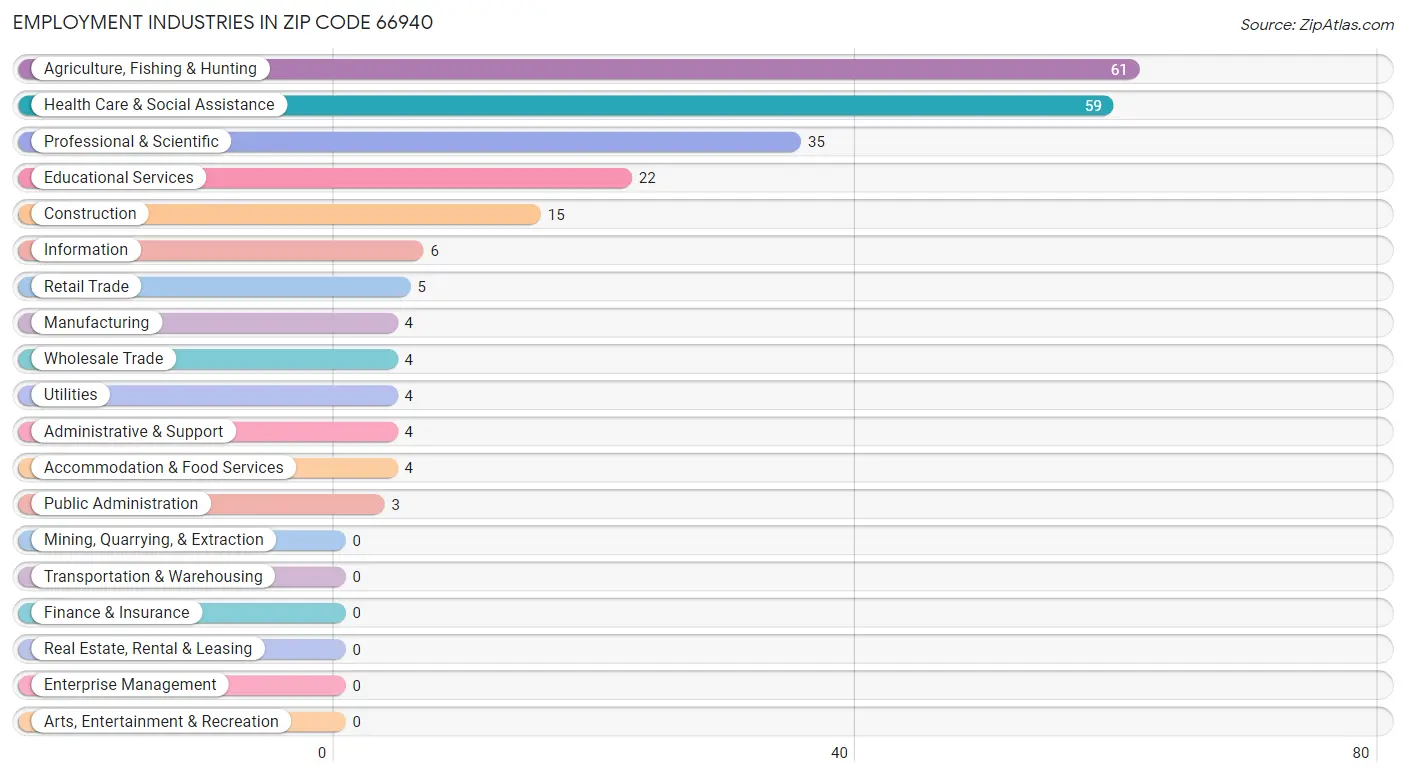1406x776 pixels.
Task: Select the Professional & Scientific label
Action: pyautogui.click(x=131, y=142)
